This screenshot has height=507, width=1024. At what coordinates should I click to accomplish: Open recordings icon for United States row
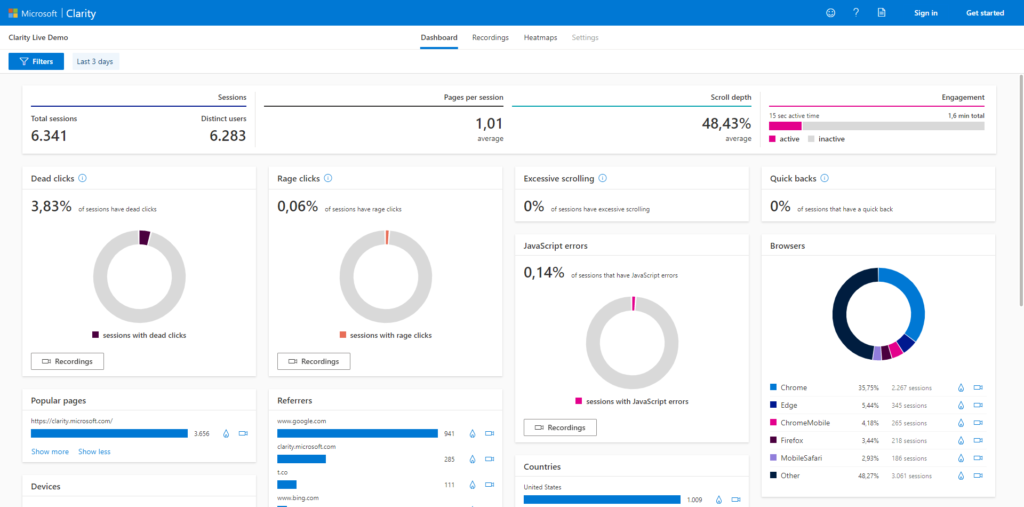pos(736,500)
